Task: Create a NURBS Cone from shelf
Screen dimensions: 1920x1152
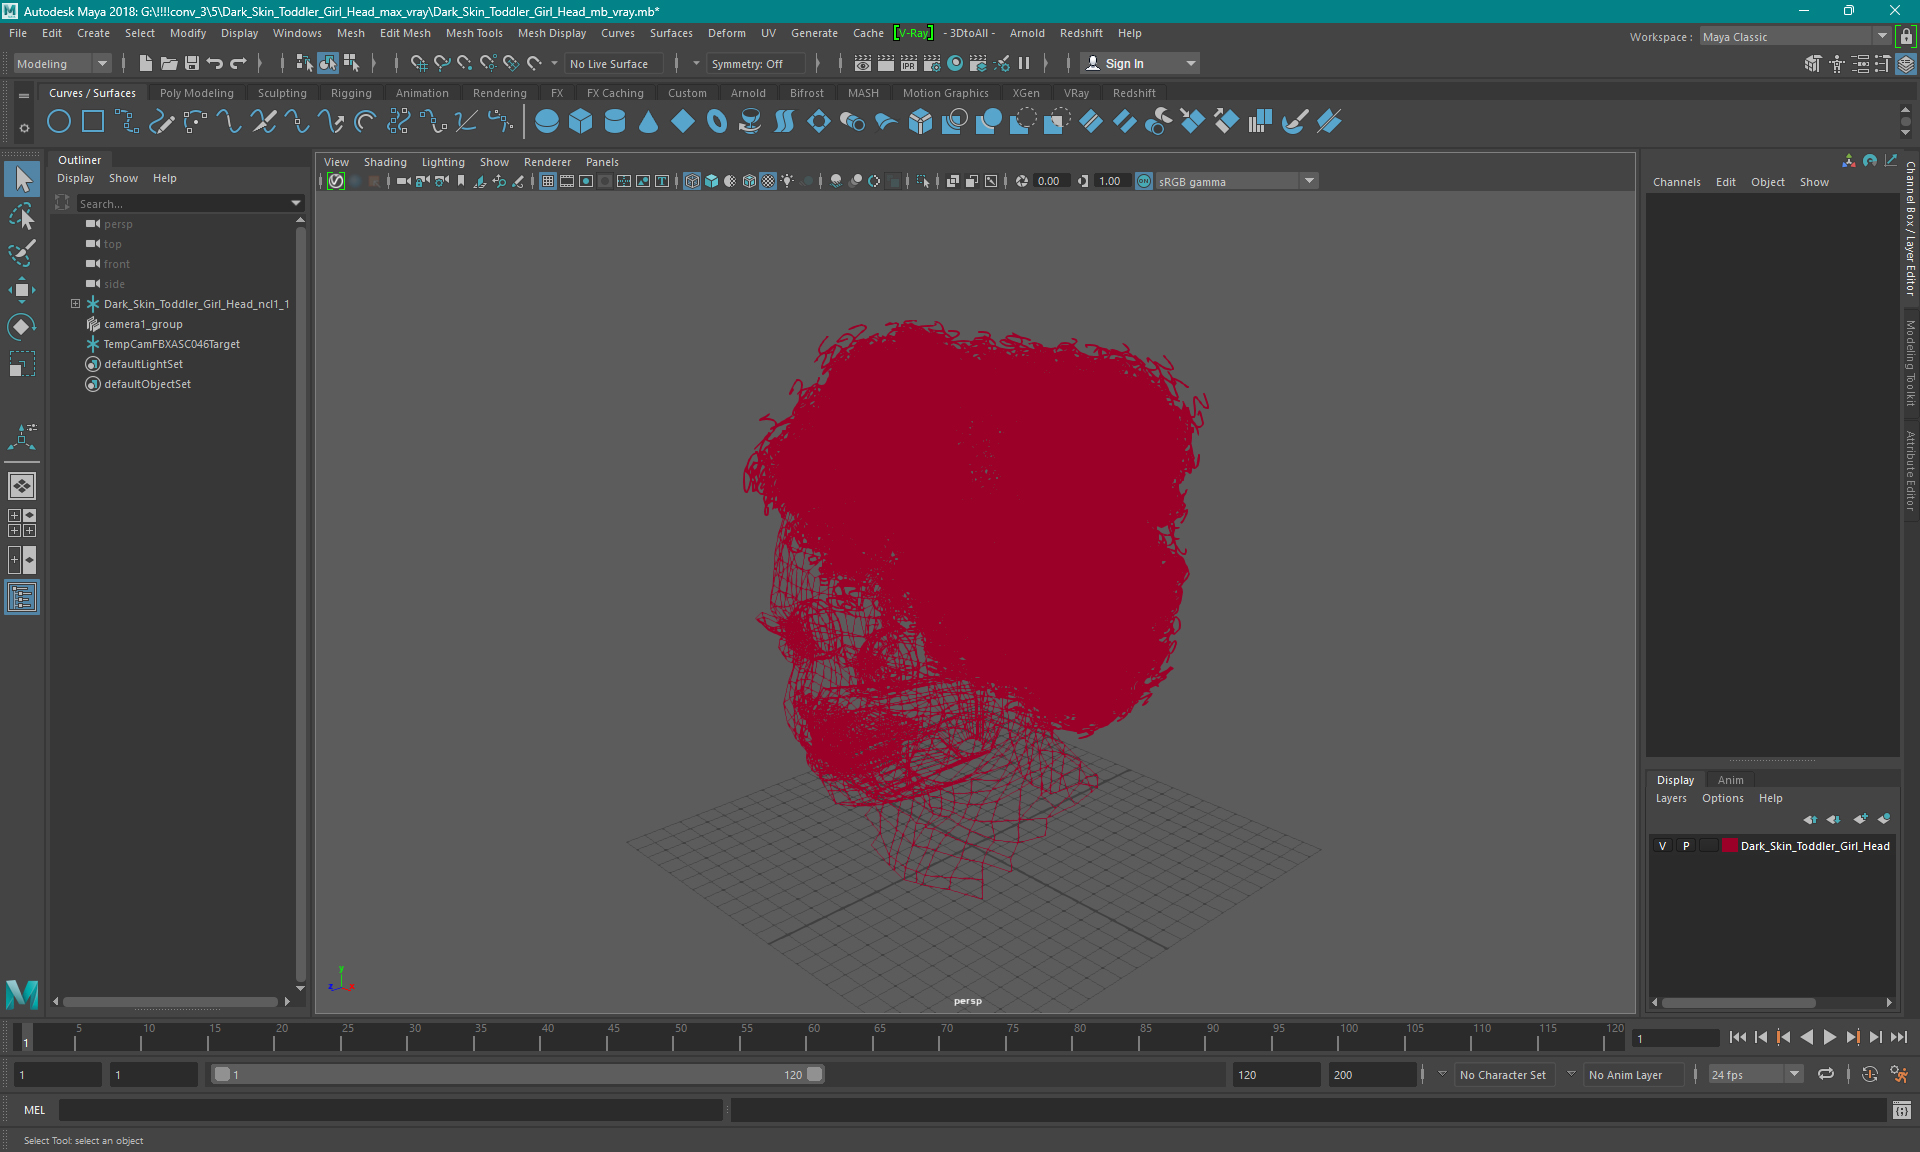Action: coord(649,122)
